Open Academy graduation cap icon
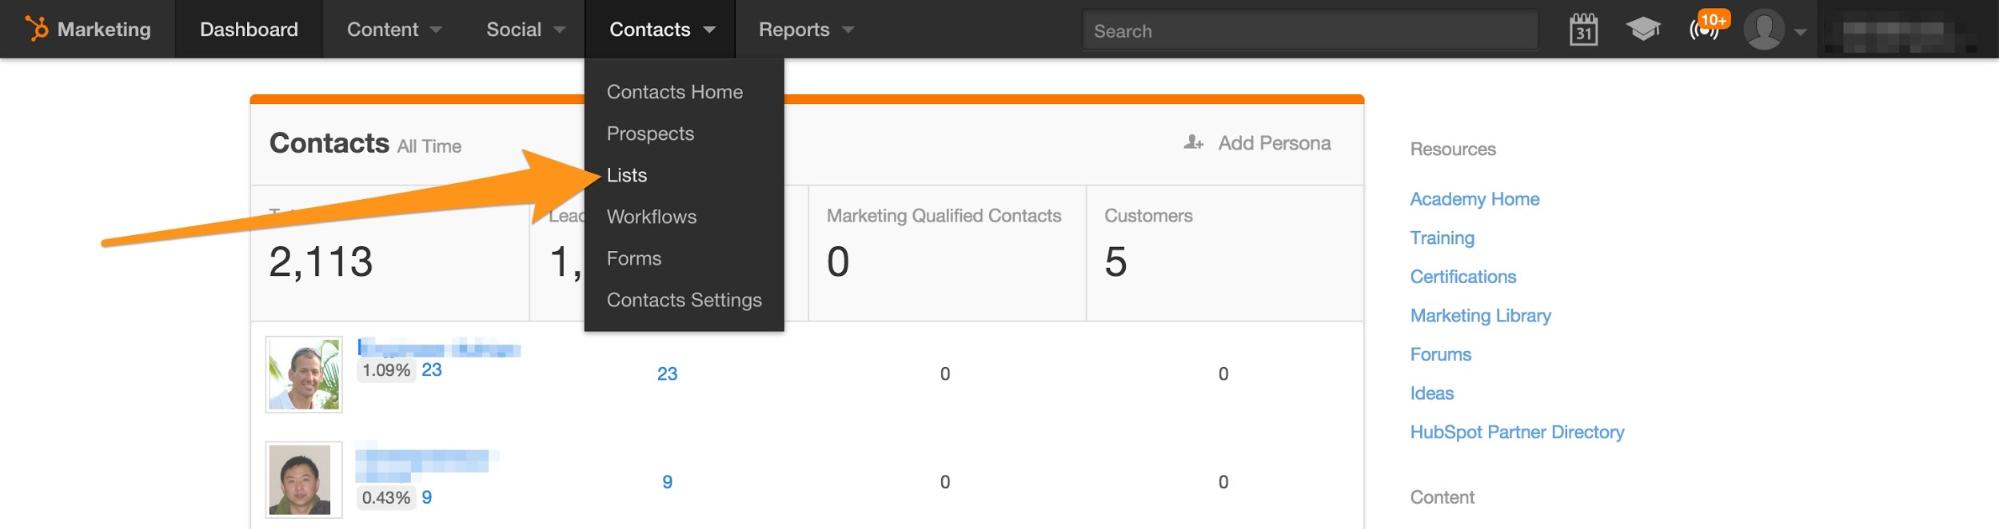This screenshot has width=1999, height=529. (x=1642, y=30)
